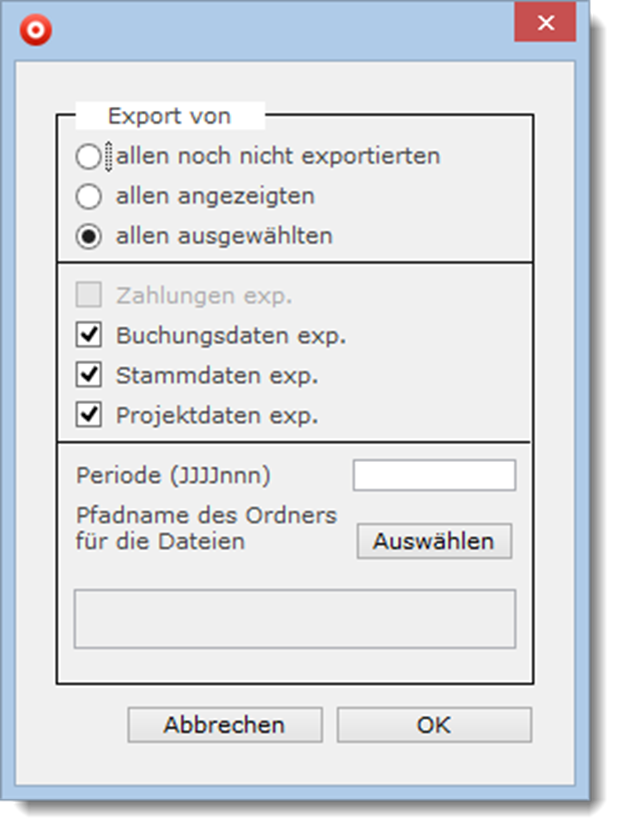Close the export dialog window
The width and height of the screenshot is (620, 831).
coord(545,23)
